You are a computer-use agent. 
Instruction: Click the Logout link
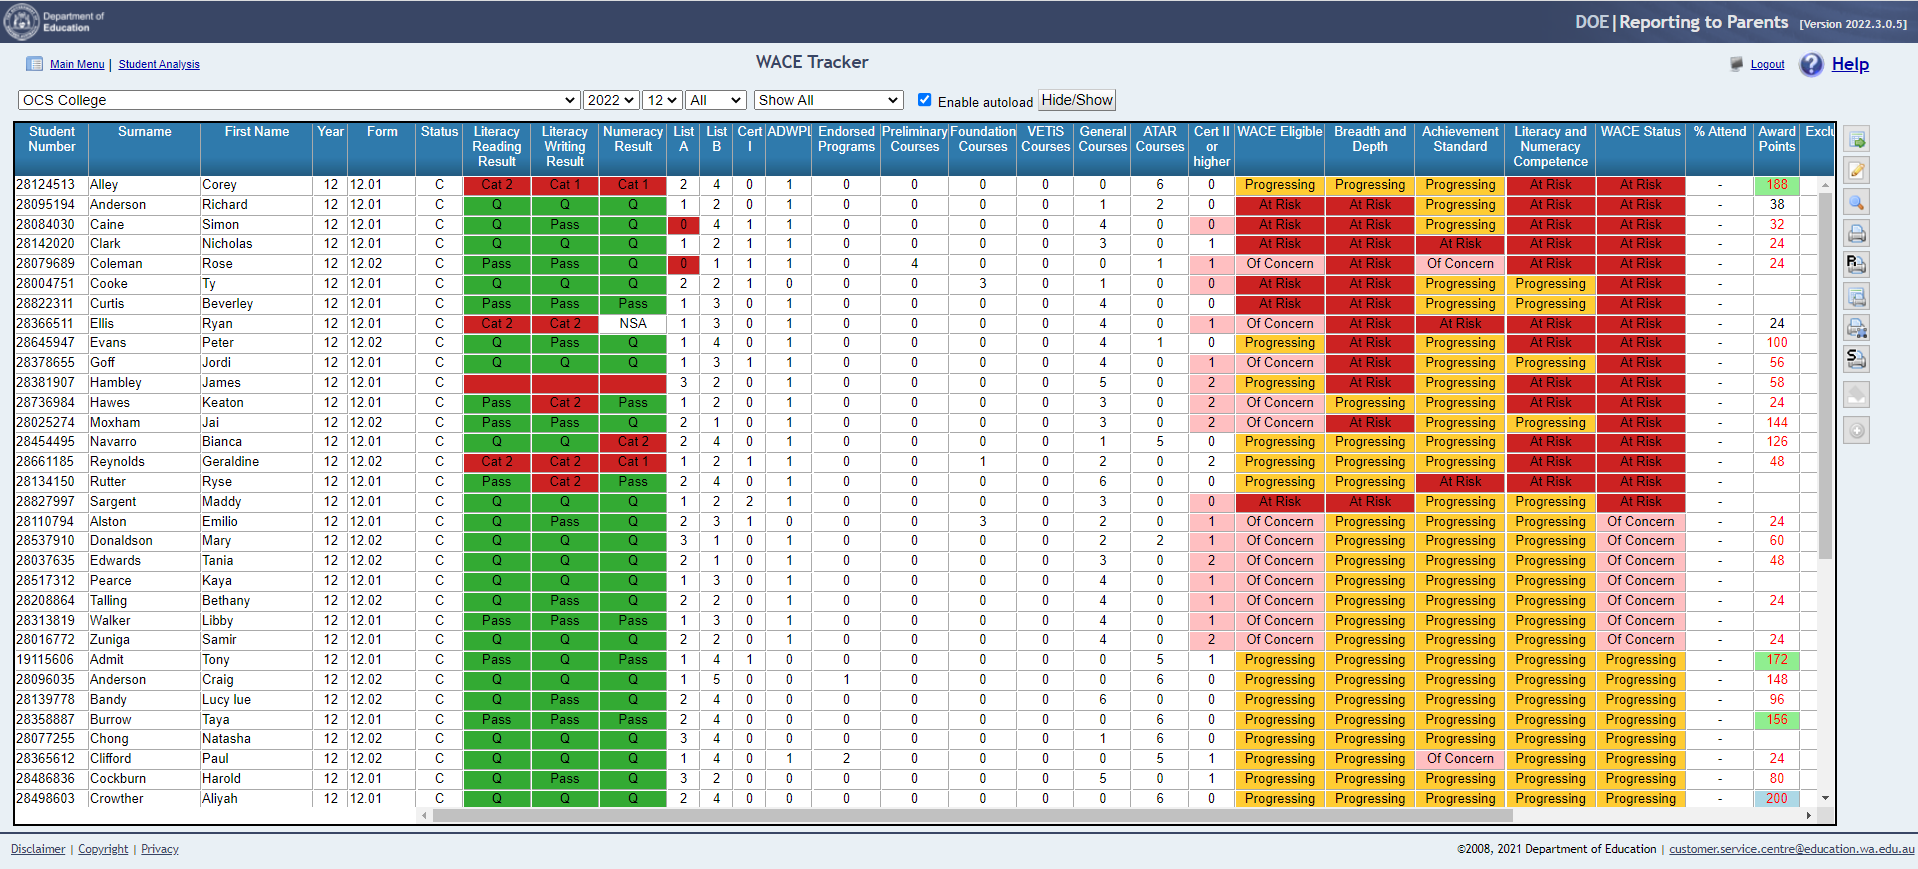click(x=1767, y=65)
